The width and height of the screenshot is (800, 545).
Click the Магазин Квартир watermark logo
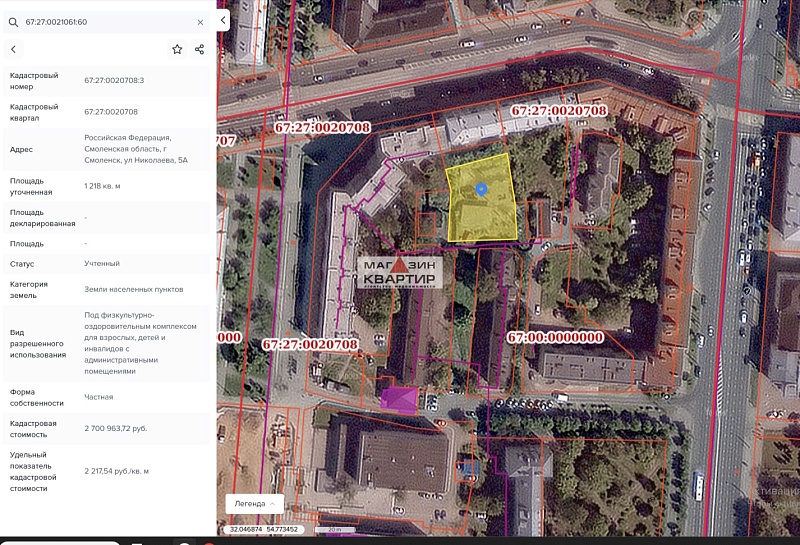pyautogui.click(x=399, y=271)
